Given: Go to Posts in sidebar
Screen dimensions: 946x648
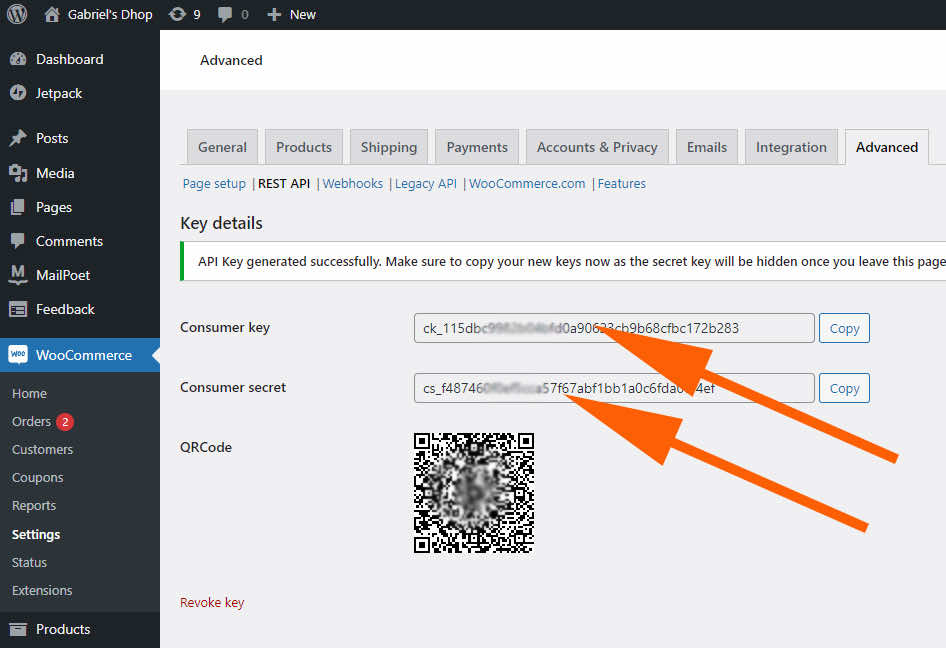Looking at the screenshot, I should tap(52, 138).
